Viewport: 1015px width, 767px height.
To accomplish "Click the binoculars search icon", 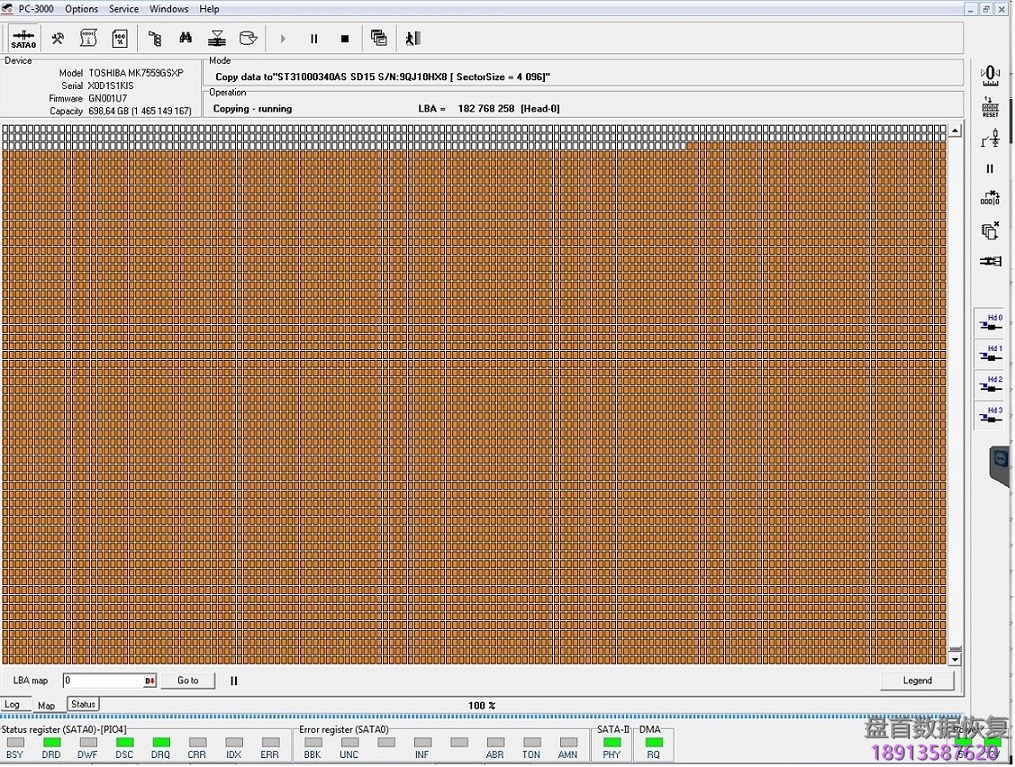I will (x=185, y=39).
